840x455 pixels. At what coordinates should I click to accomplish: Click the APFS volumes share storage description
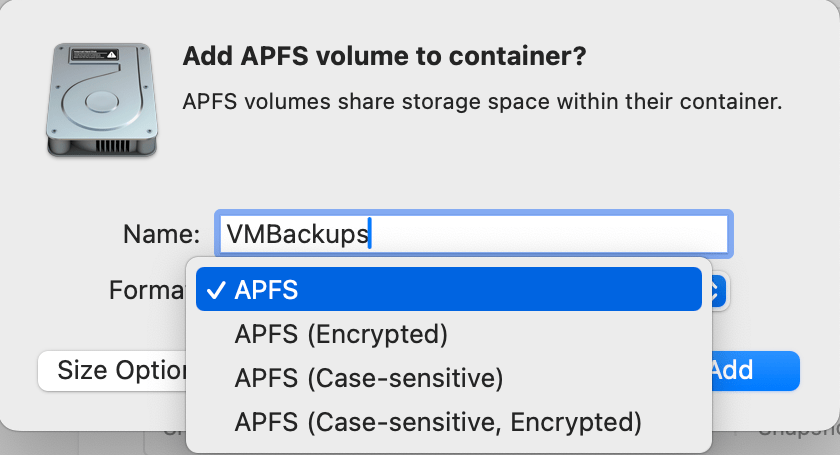482,102
